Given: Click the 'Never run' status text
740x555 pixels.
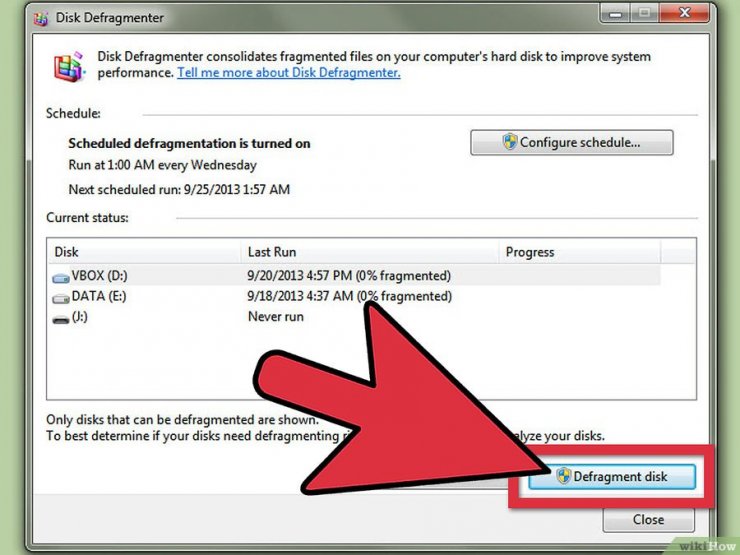Looking at the screenshot, I should (276, 317).
